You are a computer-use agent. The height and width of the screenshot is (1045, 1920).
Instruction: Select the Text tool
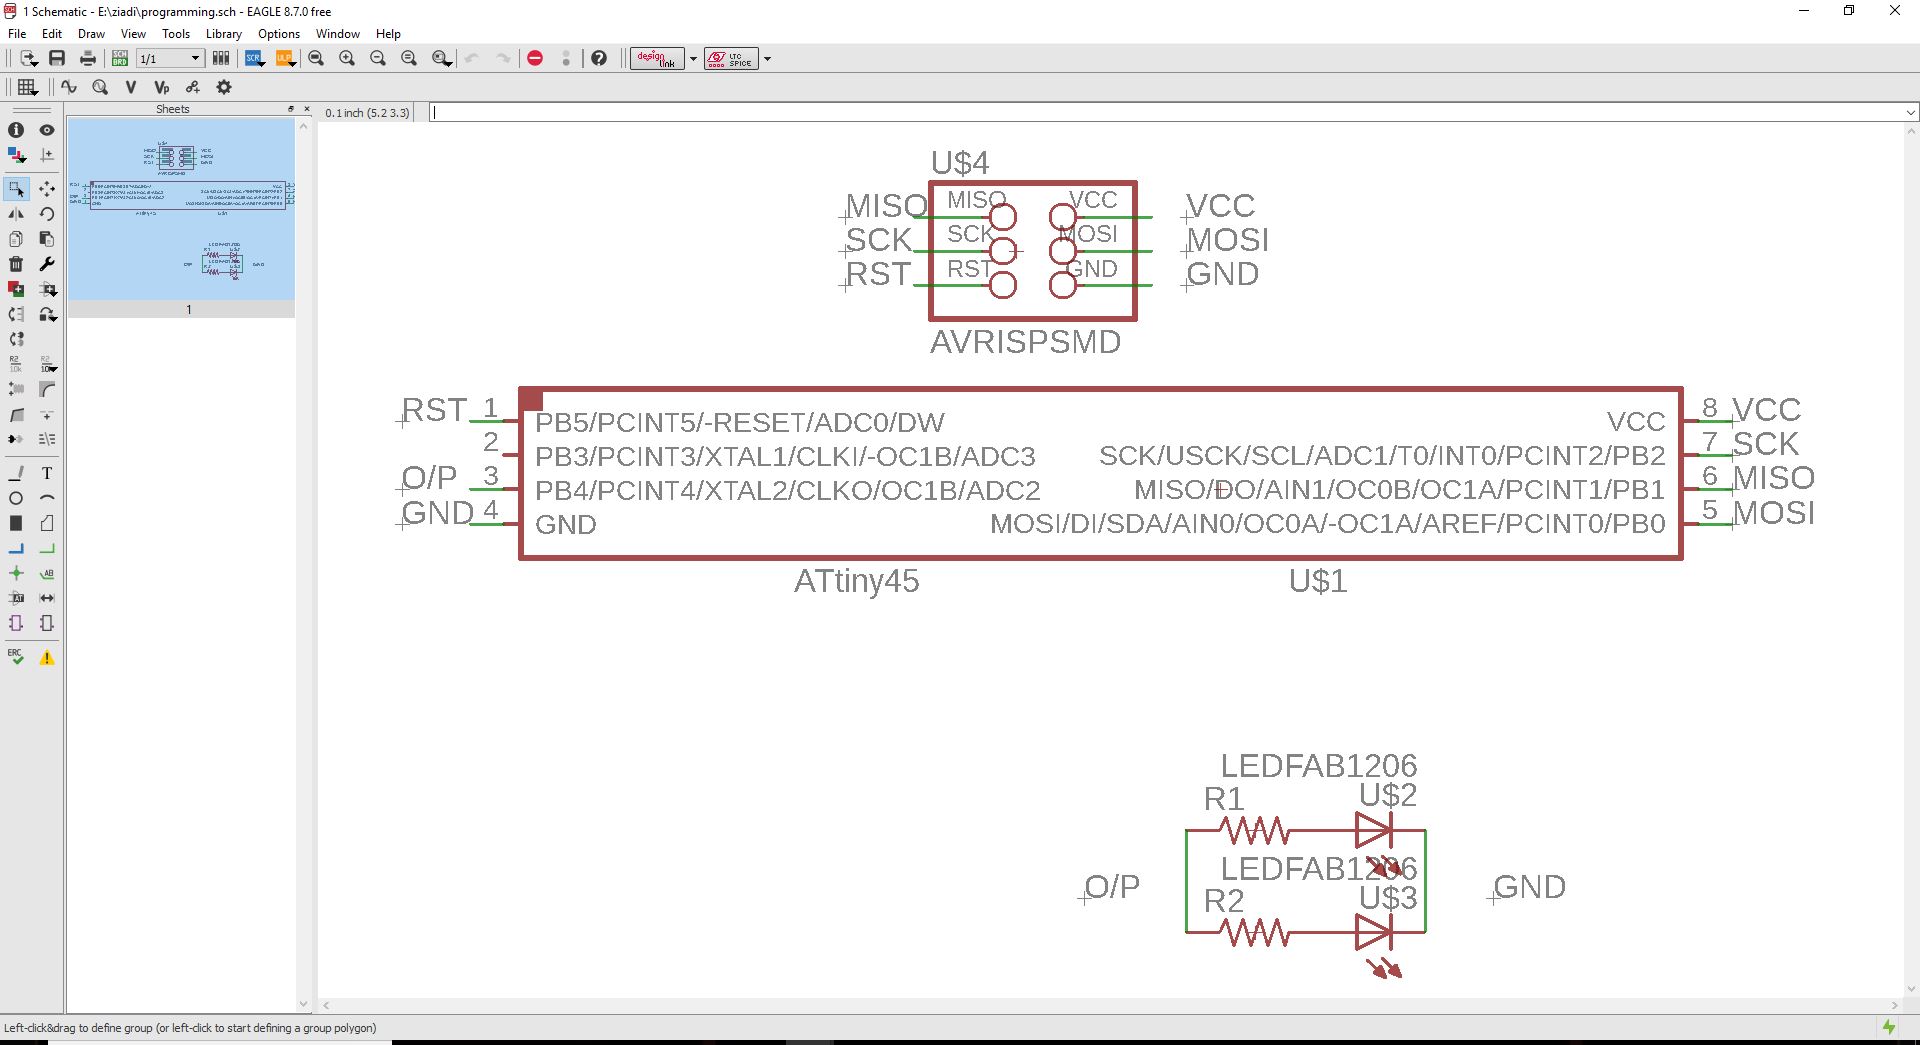pyautogui.click(x=46, y=473)
